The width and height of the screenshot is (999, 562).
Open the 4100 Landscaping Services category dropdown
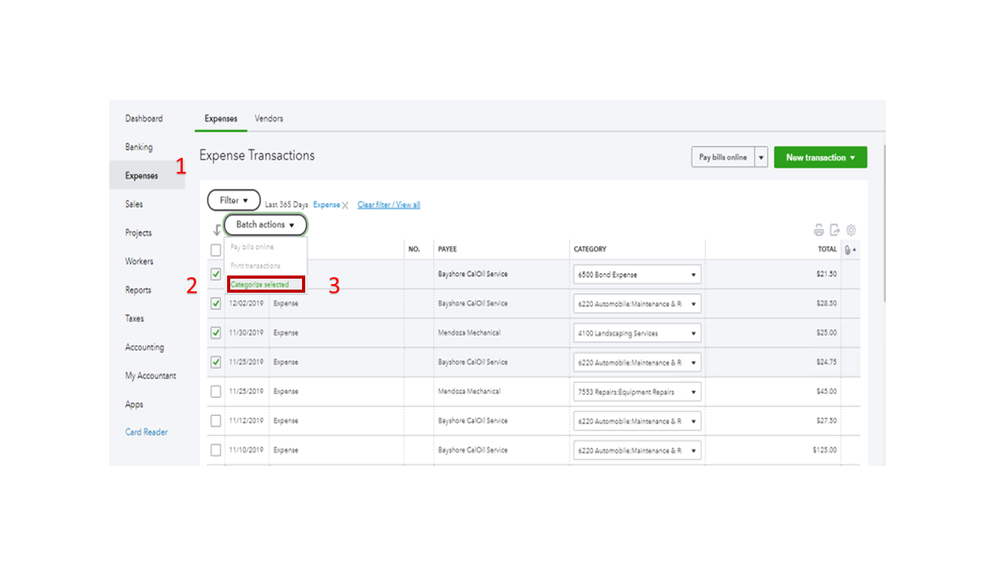click(637, 333)
